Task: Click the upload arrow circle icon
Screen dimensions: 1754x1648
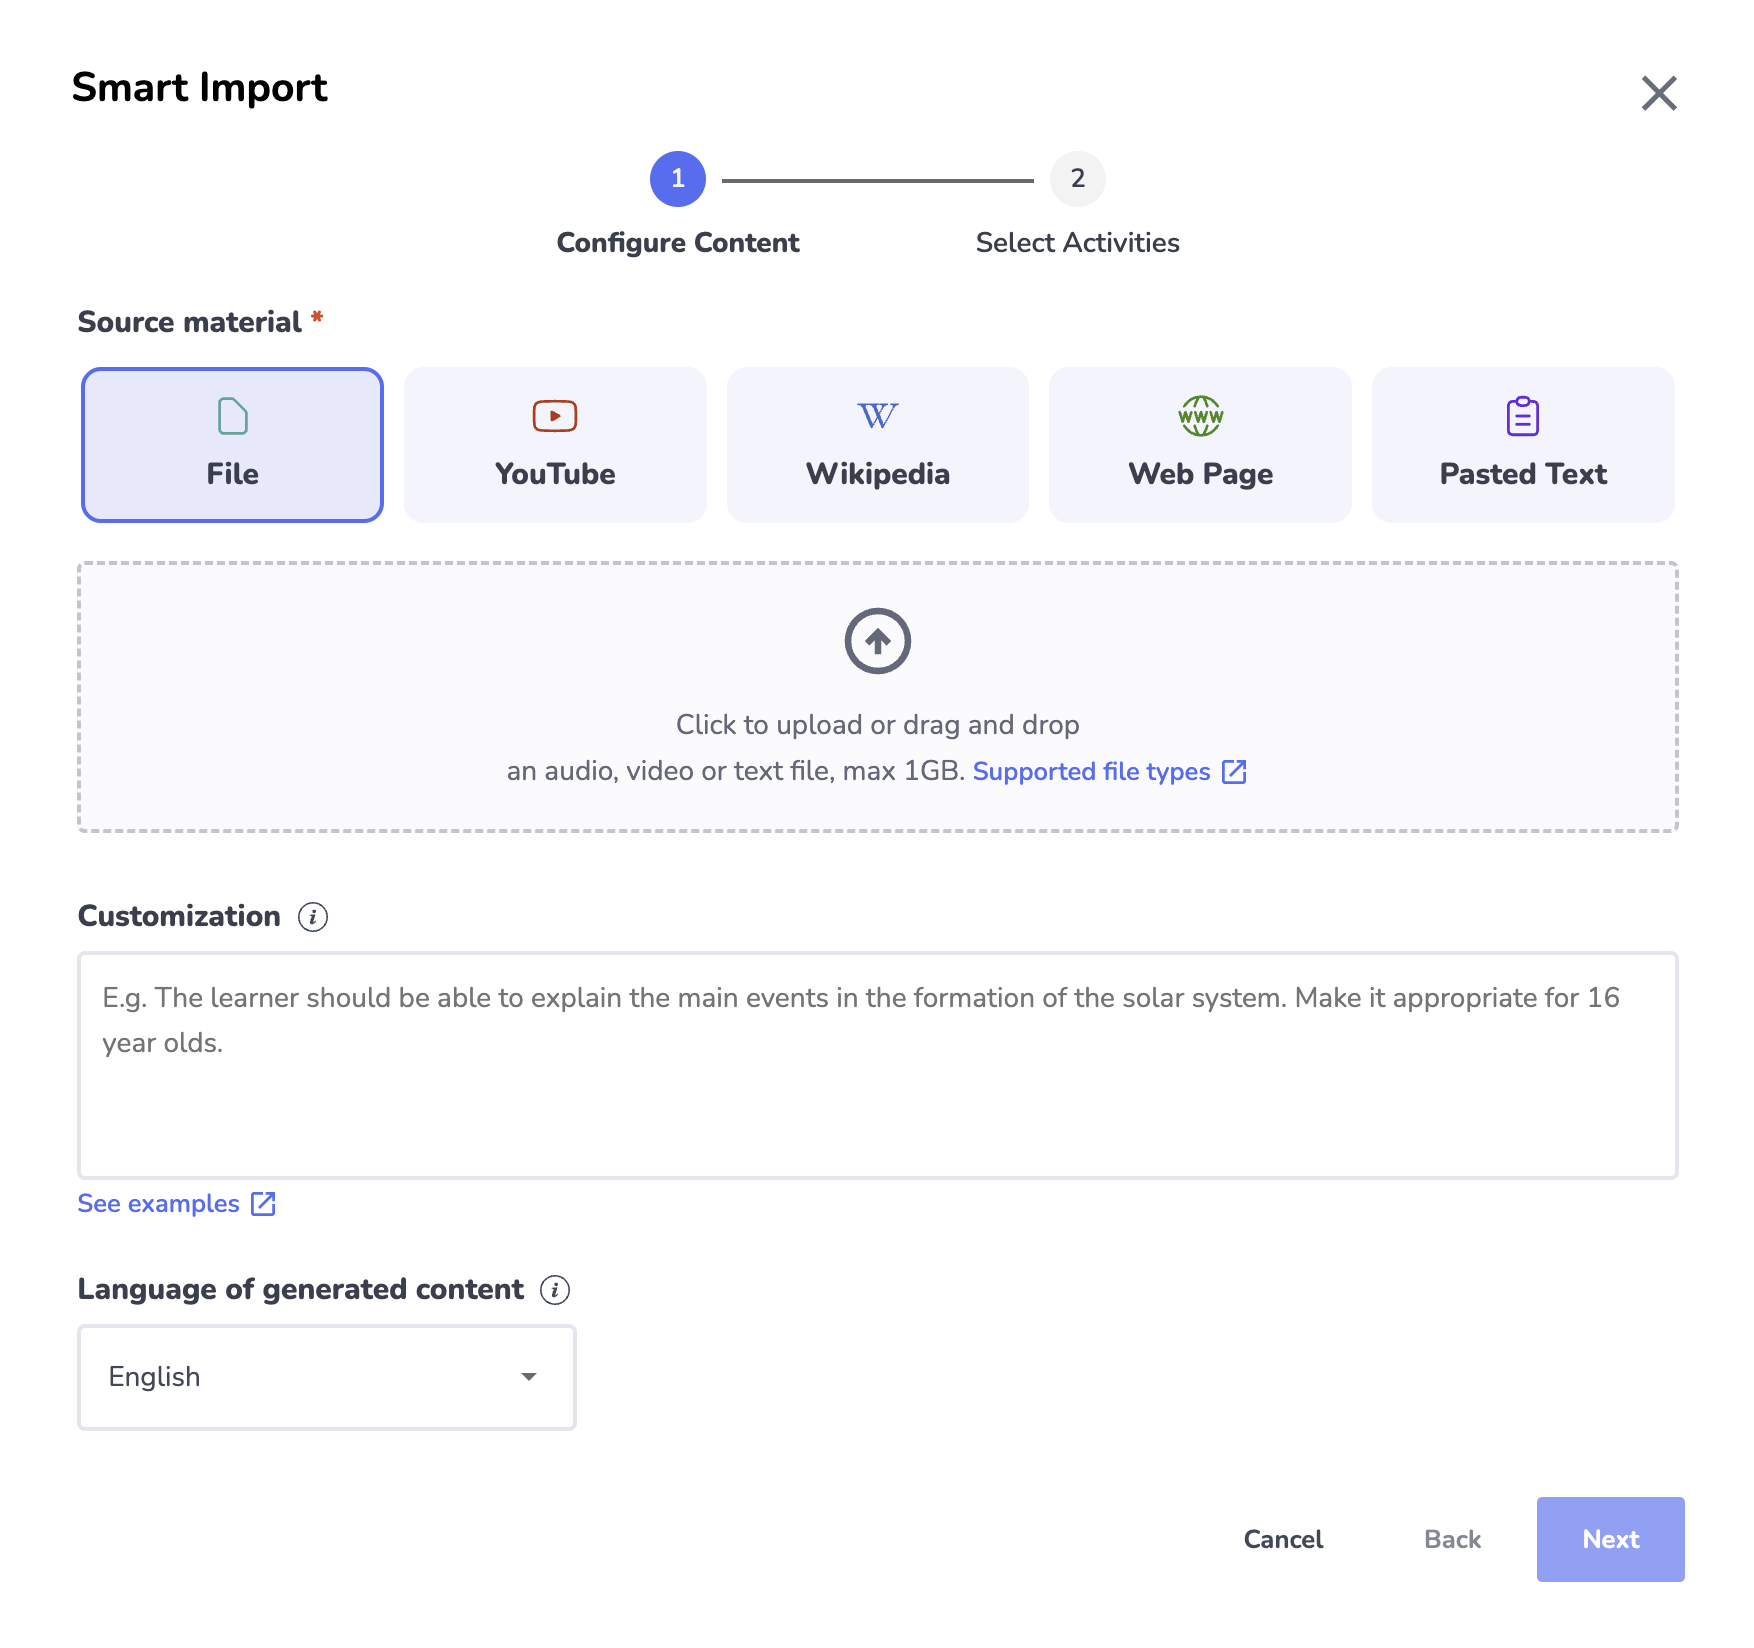Action: pos(877,641)
